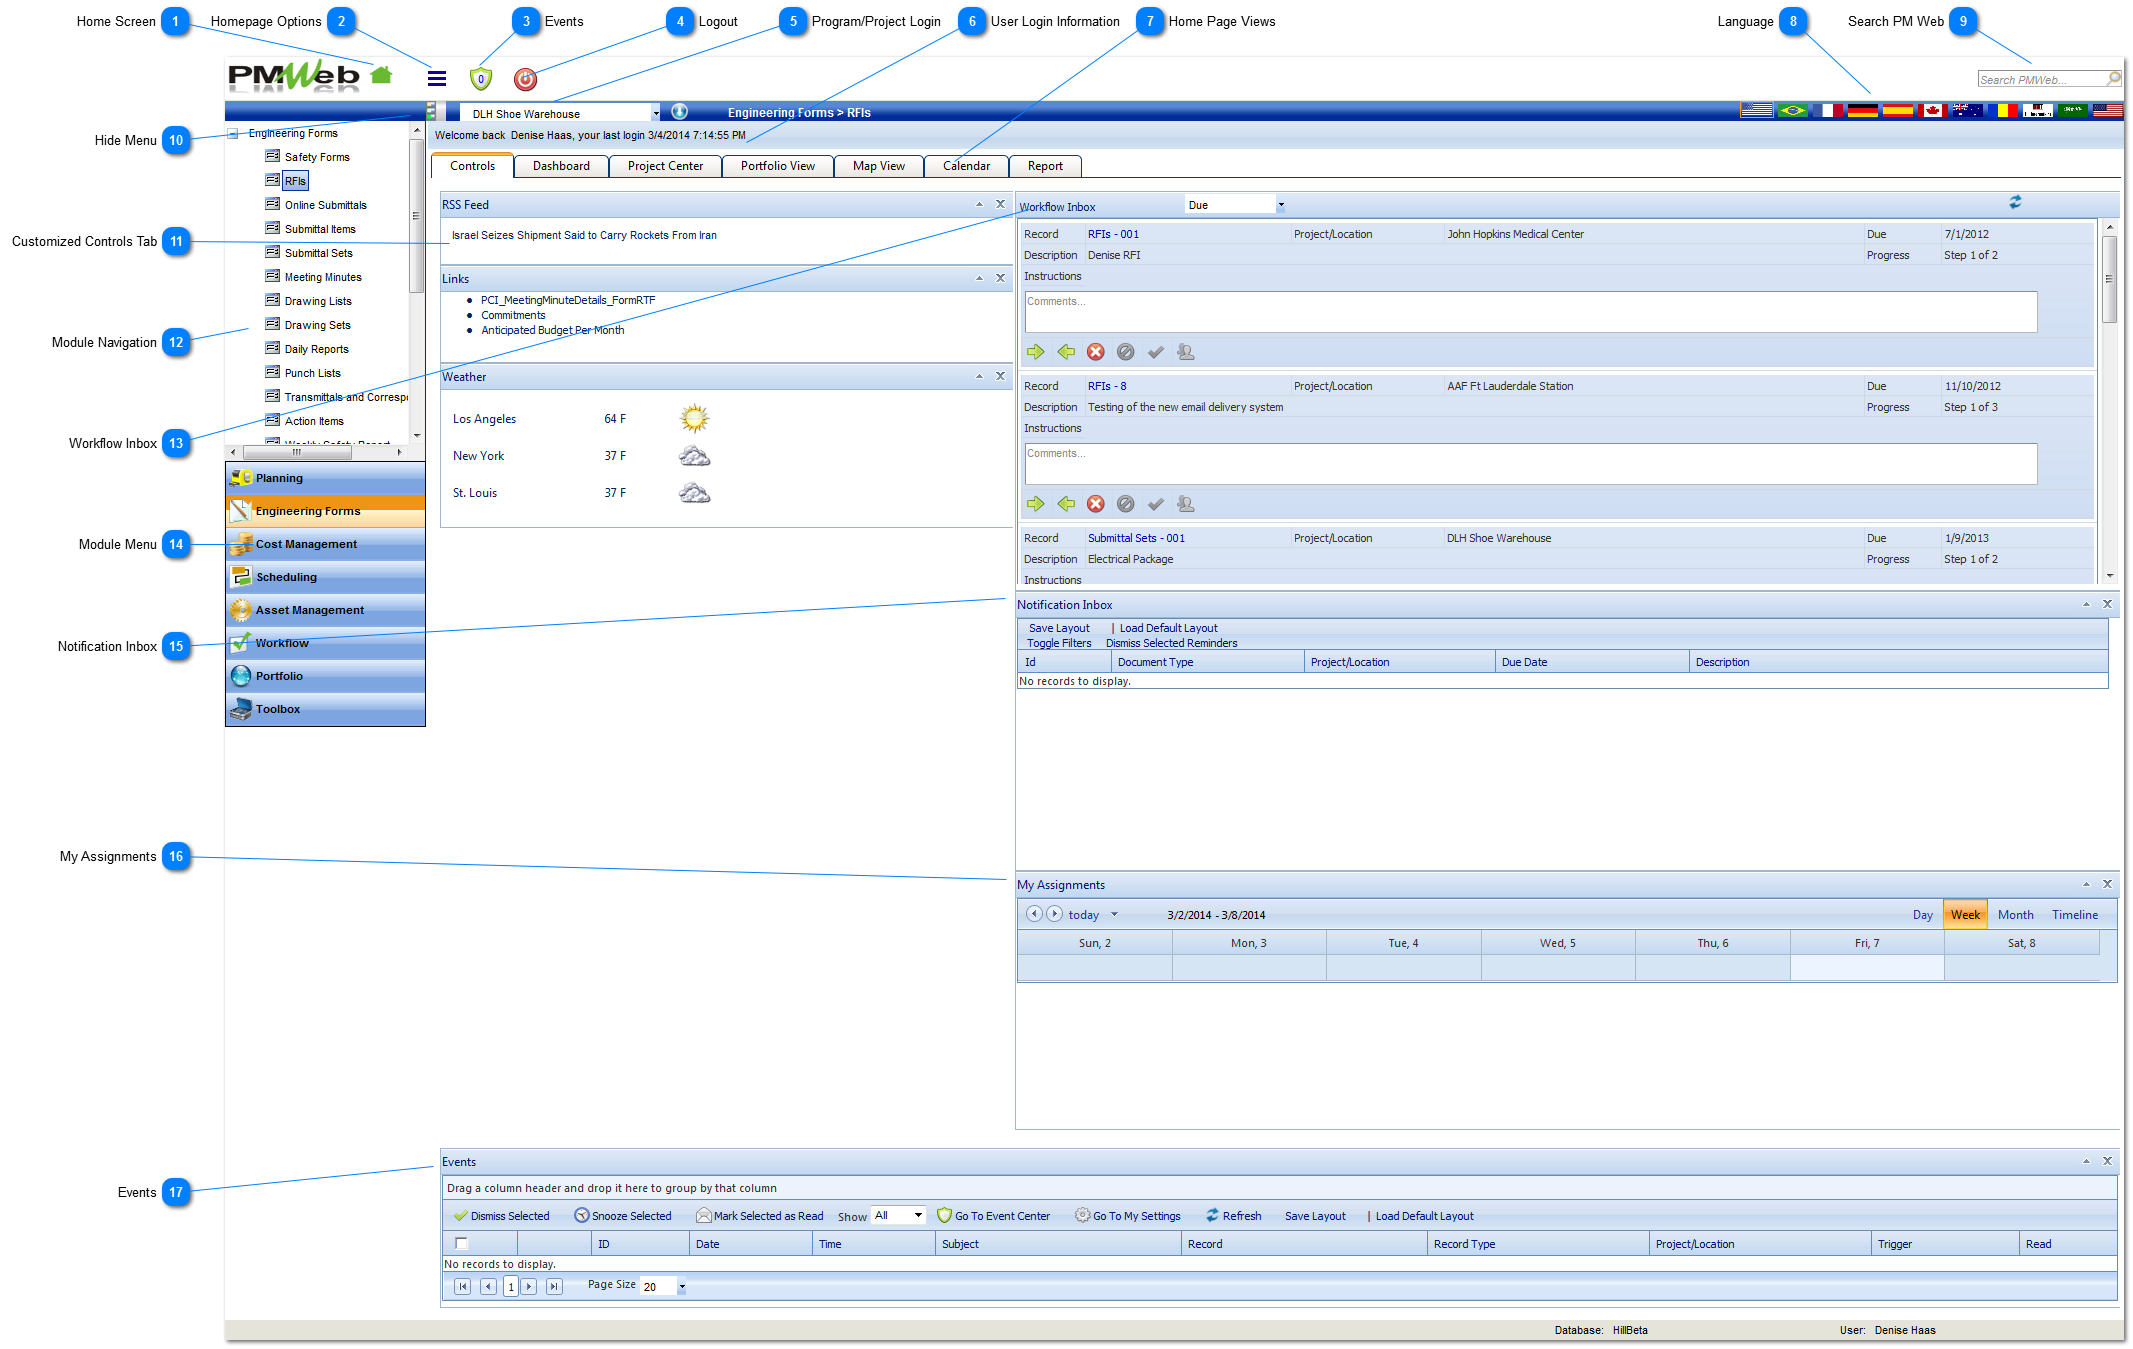
Task: Click delegate user icon for RFIs - 8
Action: (1185, 504)
